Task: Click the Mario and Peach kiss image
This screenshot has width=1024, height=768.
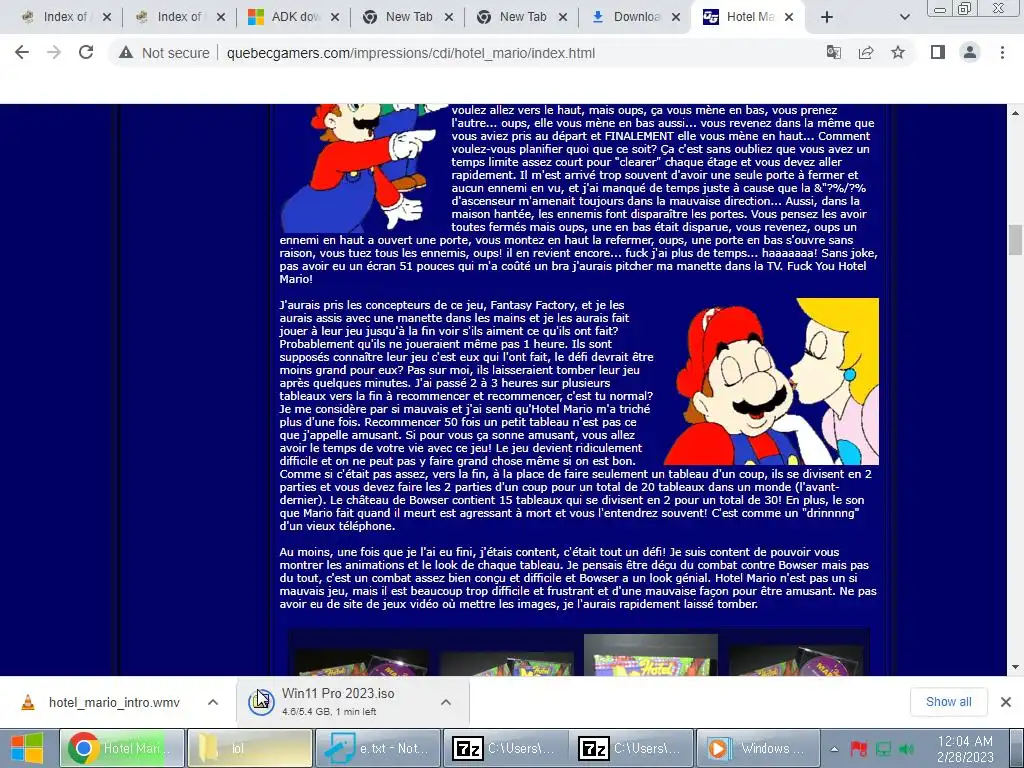Action: [x=771, y=381]
